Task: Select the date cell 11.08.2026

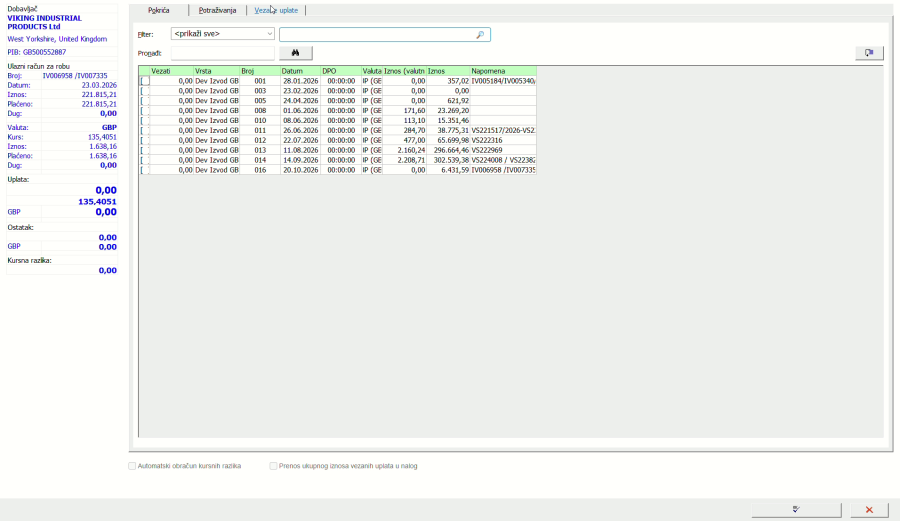Action: point(300,150)
